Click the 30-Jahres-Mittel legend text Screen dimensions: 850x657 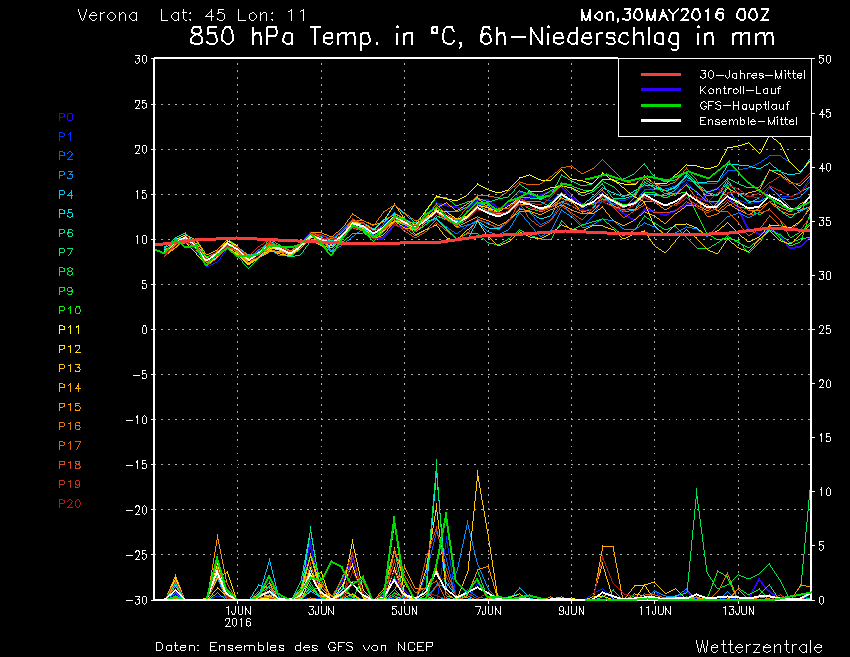click(752, 75)
